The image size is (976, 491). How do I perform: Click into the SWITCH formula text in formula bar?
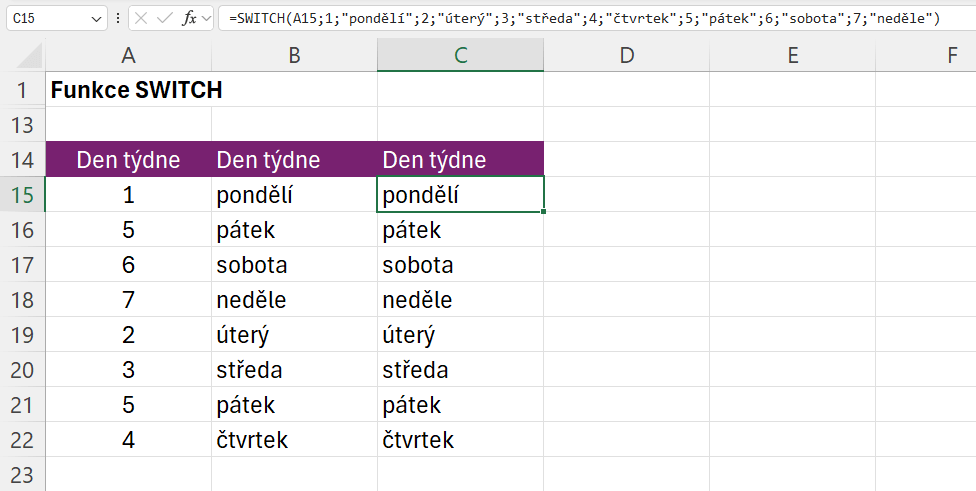[x=580, y=18]
